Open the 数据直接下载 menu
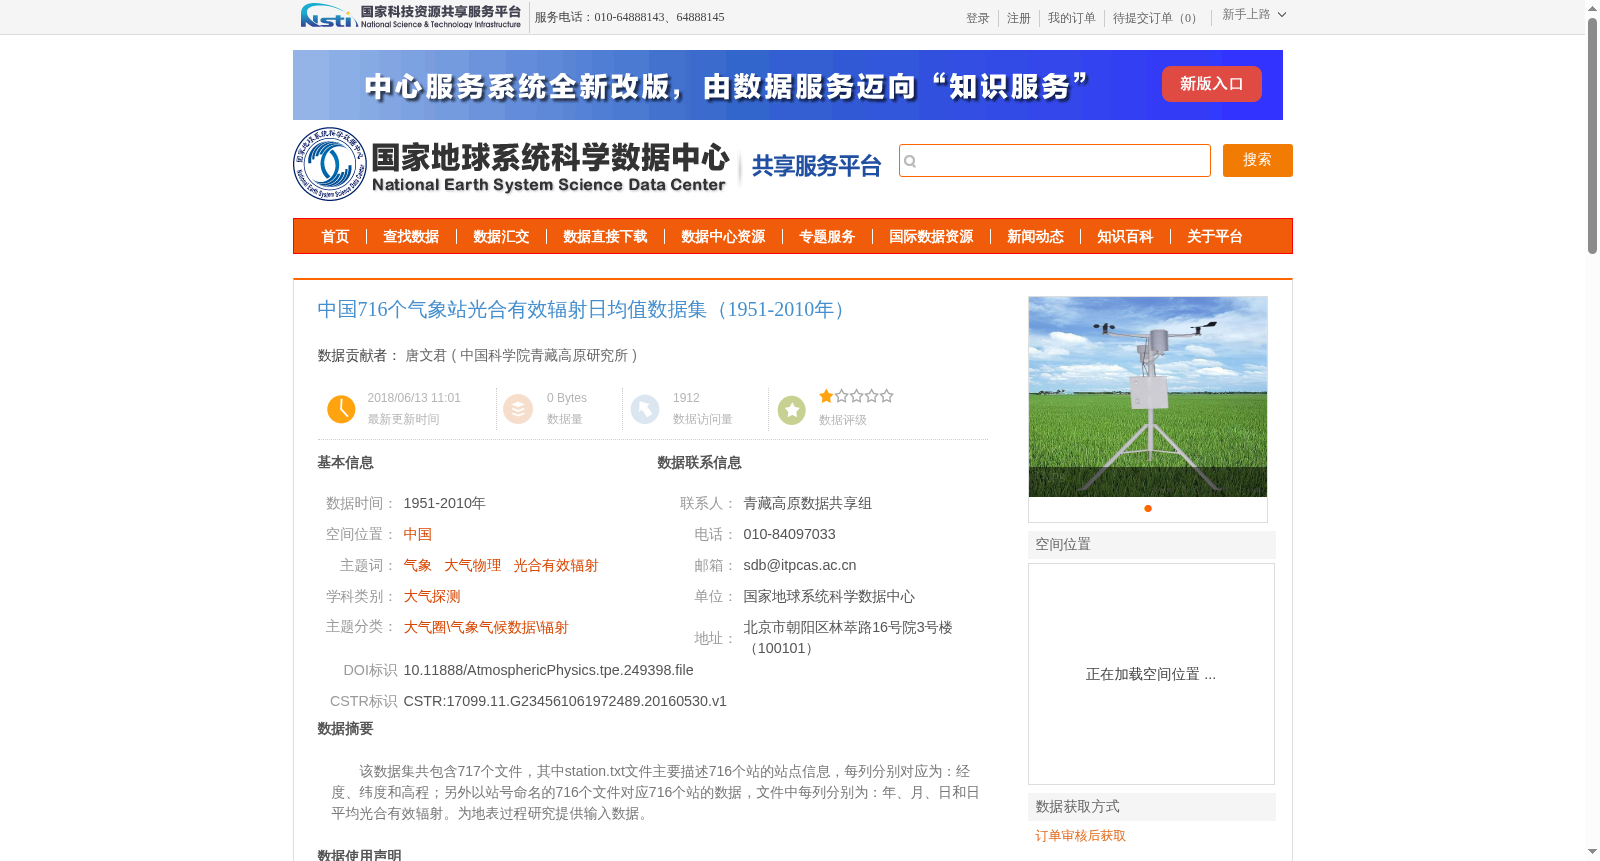The height and width of the screenshot is (861, 1600). [x=605, y=236]
